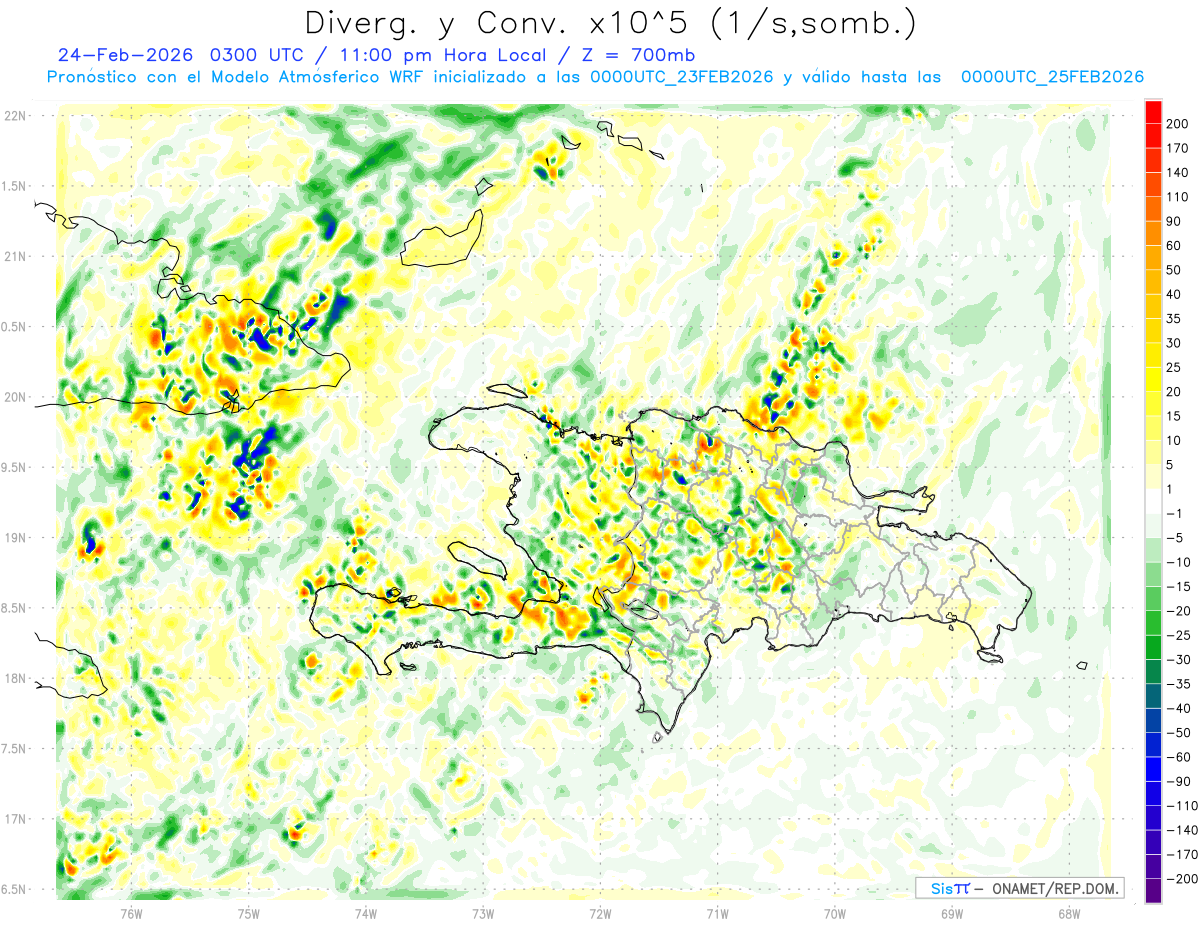Click the colorbar label '-170'

(x=1184, y=855)
